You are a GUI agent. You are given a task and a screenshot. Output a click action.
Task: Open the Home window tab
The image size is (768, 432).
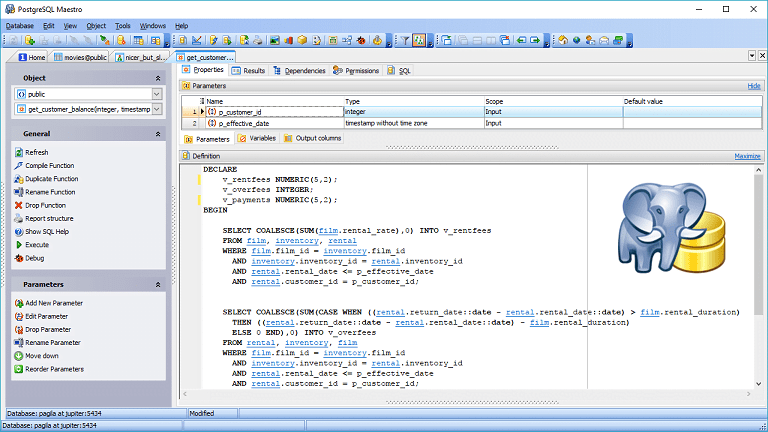pyautogui.click(x=32, y=57)
